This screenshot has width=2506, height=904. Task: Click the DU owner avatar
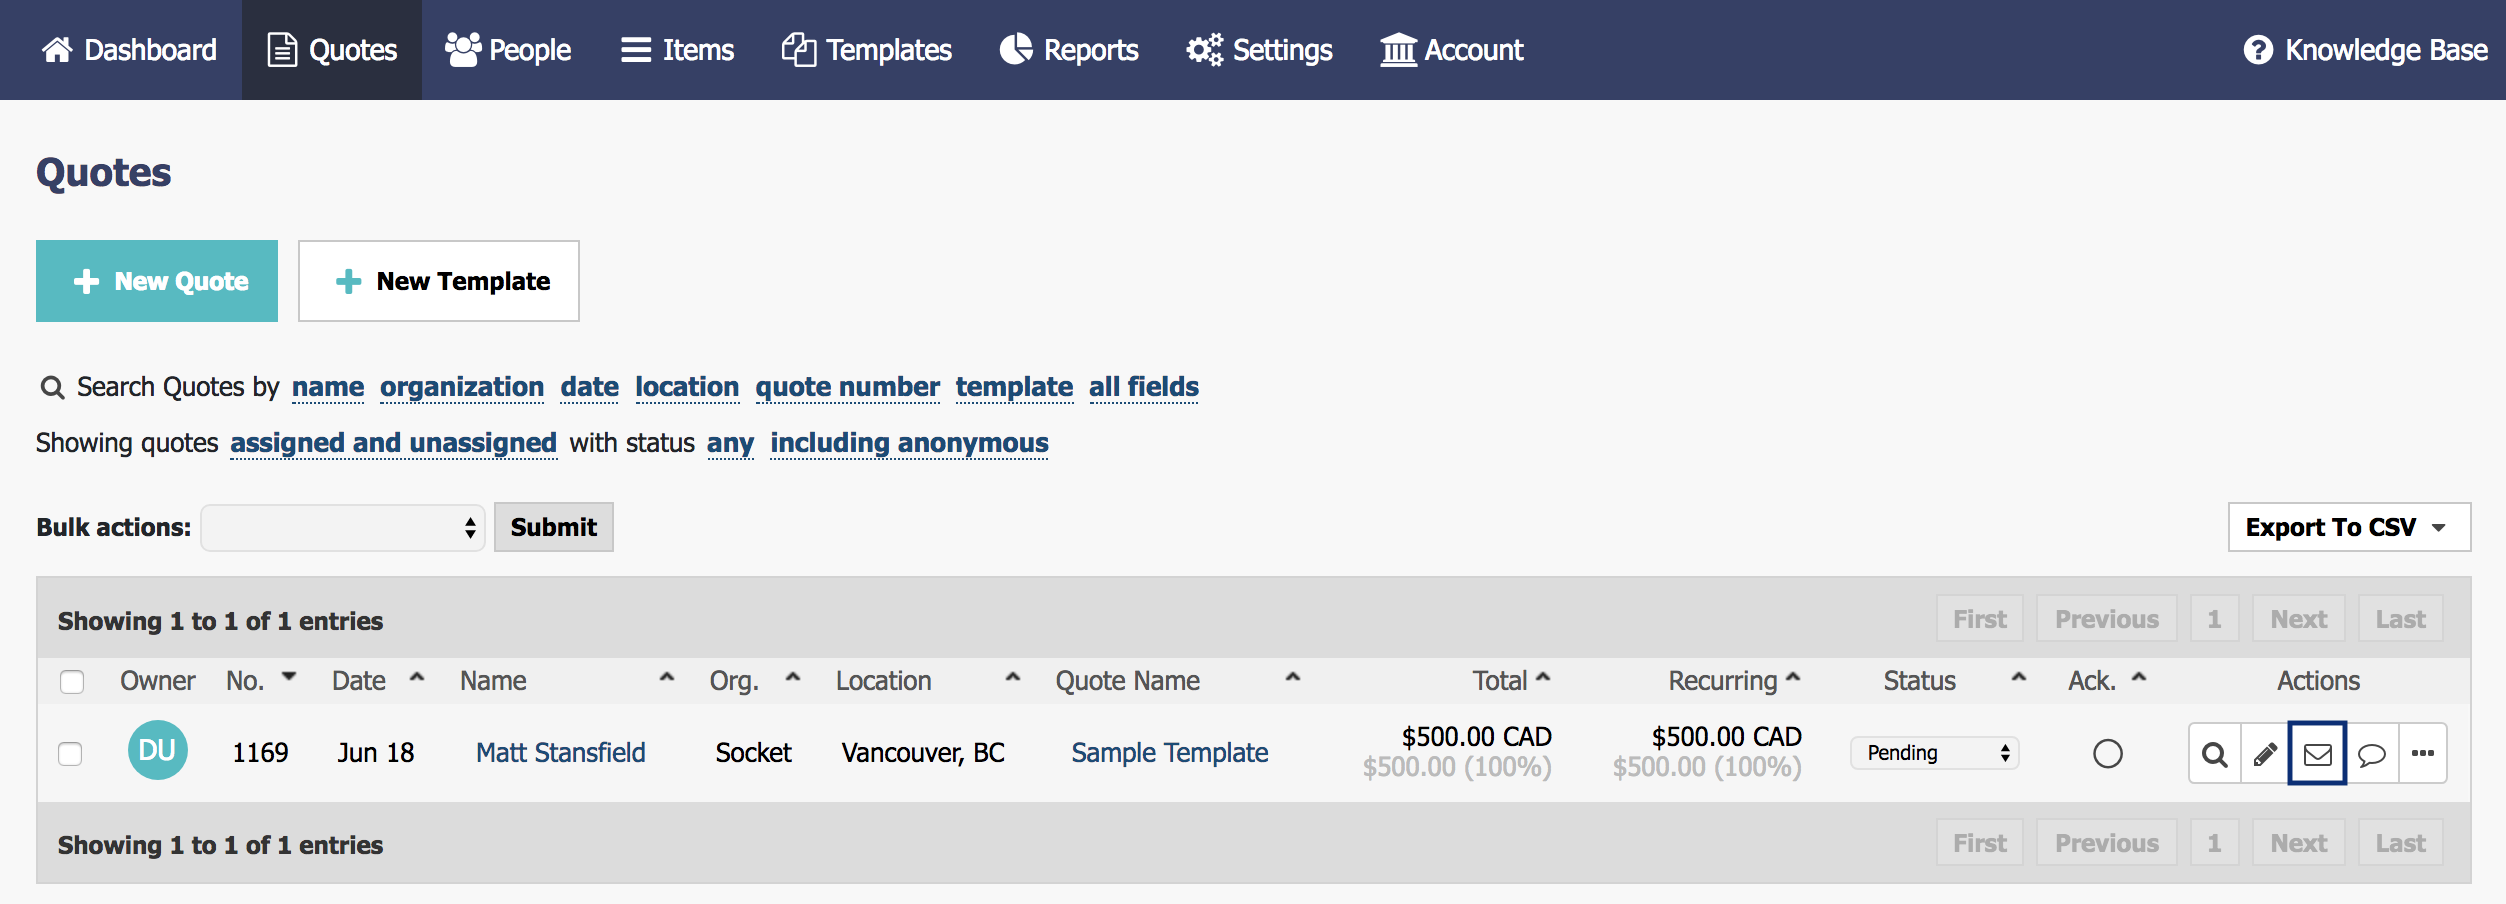[157, 751]
